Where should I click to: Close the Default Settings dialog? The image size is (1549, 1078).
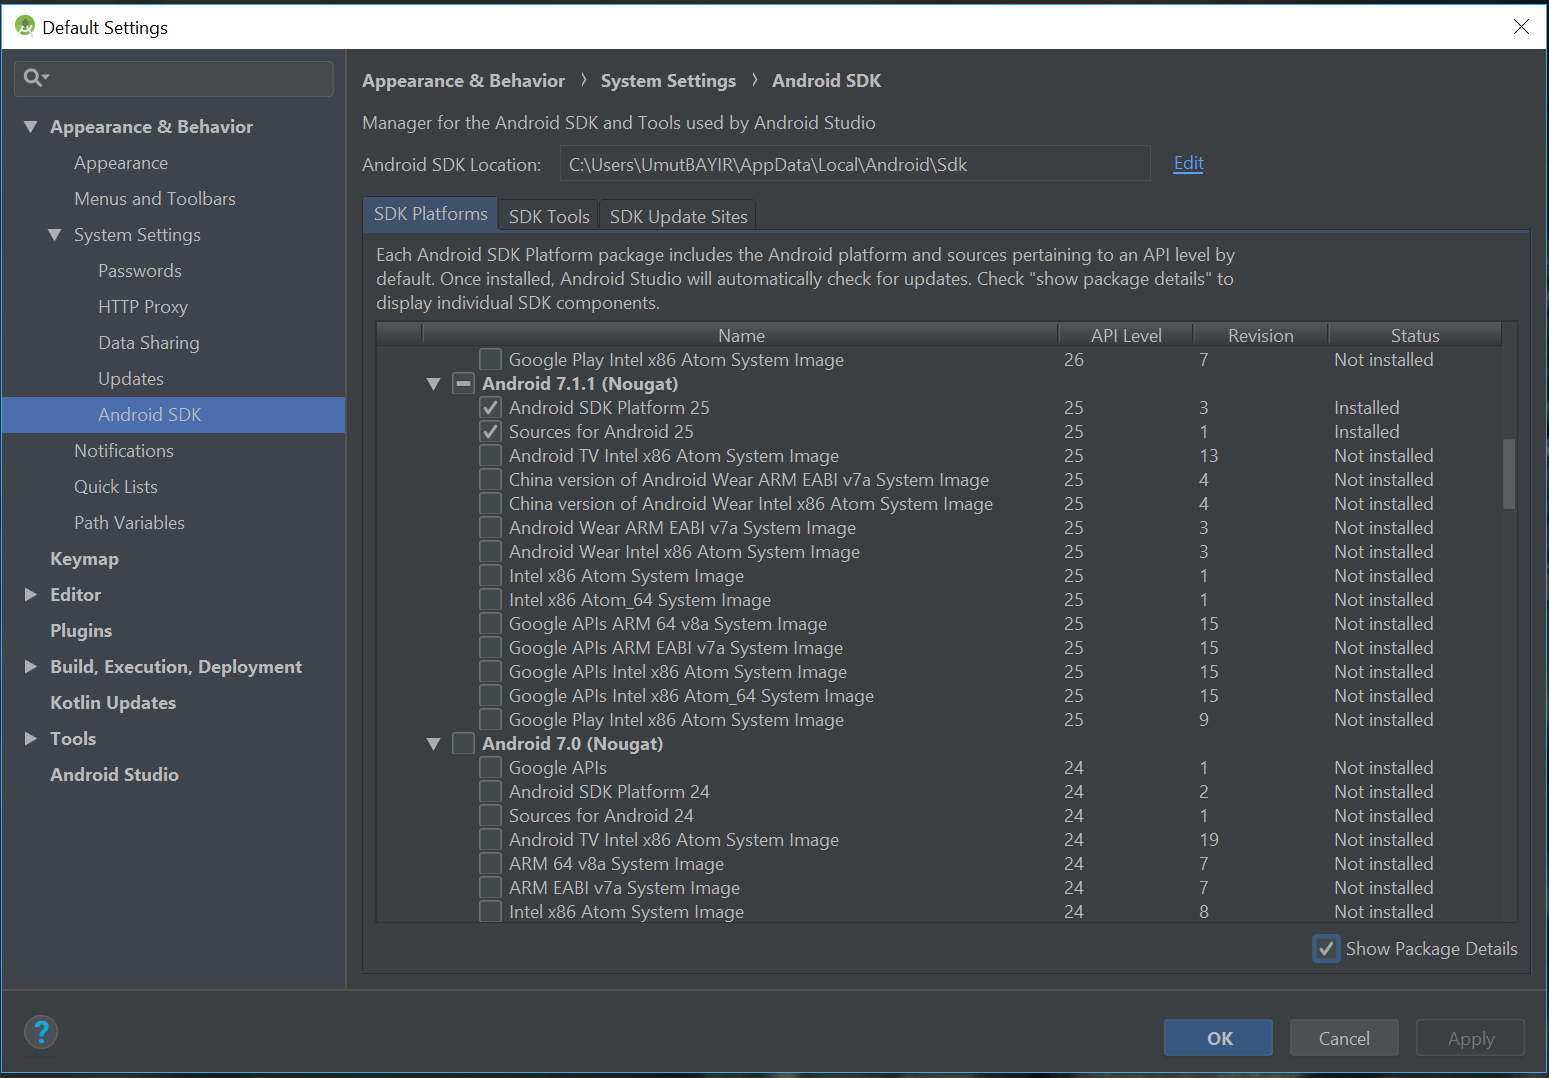(x=1521, y=27)
